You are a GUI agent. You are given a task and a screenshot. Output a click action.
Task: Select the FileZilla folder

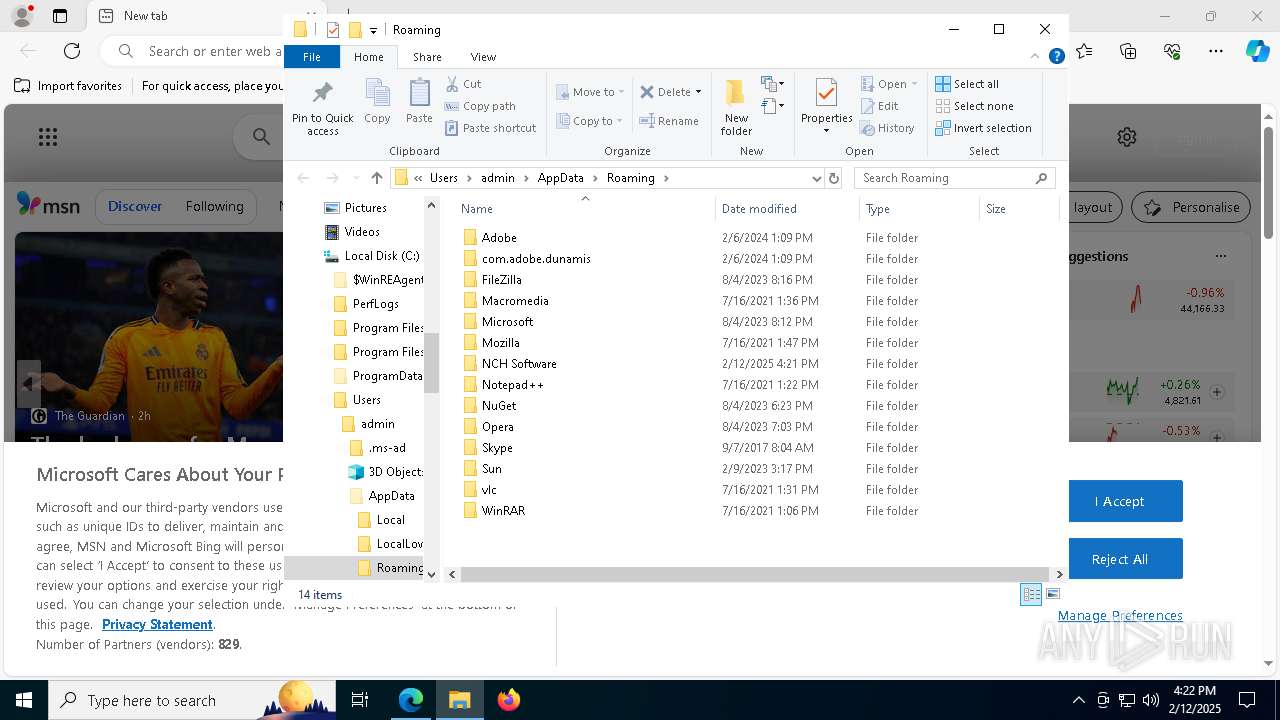point(501,280)
